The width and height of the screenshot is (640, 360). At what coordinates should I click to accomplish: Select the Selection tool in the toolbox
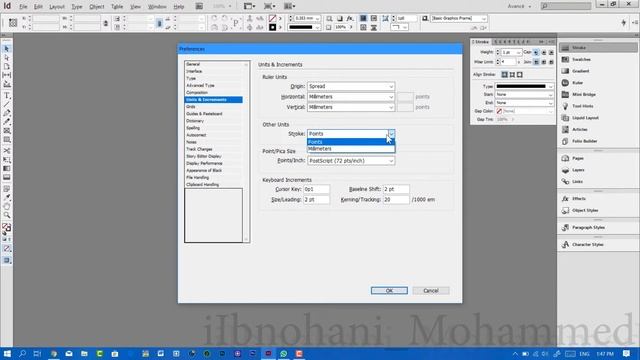pos(7,49)
